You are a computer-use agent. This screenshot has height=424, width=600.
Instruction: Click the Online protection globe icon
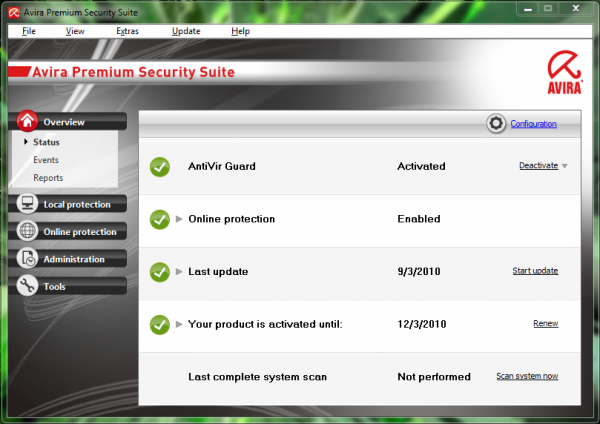coord(27,231)
